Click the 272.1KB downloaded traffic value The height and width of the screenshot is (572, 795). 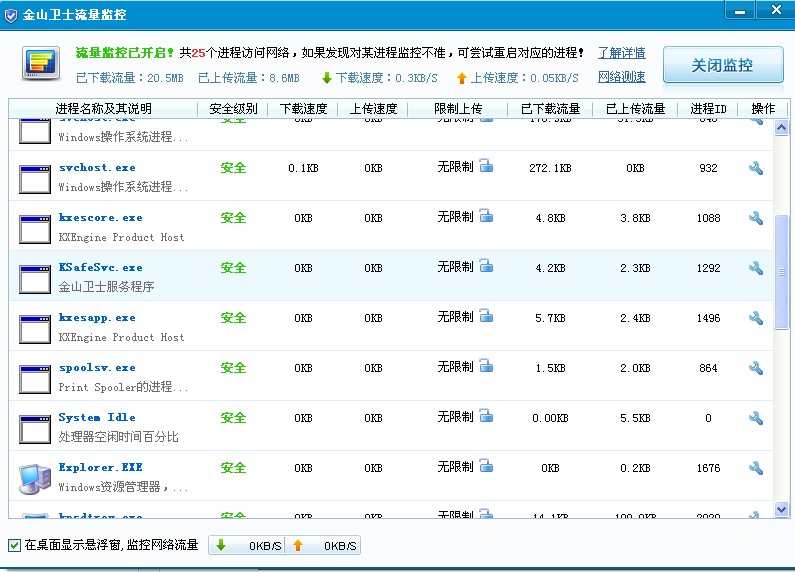[x=550, y=168]
